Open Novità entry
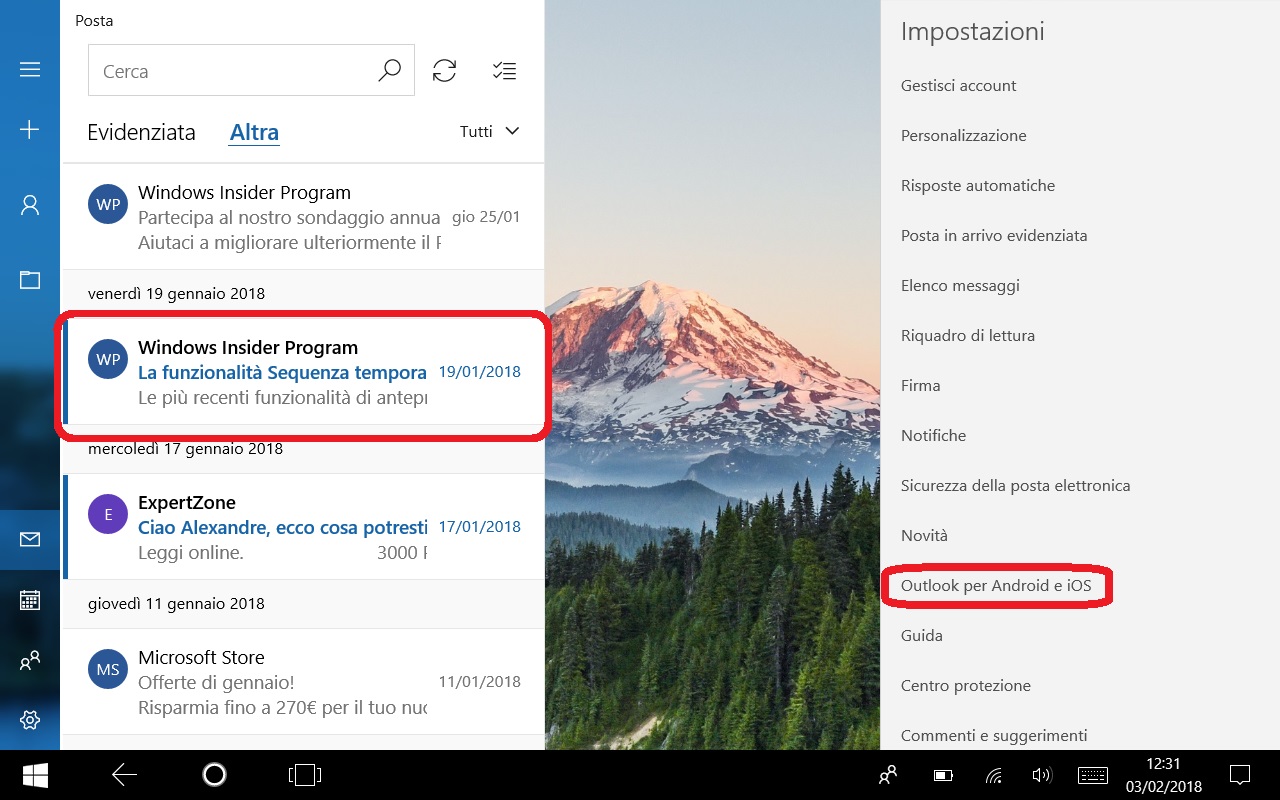The height and width of the screenshot is (800, 1280). (924, 535)
